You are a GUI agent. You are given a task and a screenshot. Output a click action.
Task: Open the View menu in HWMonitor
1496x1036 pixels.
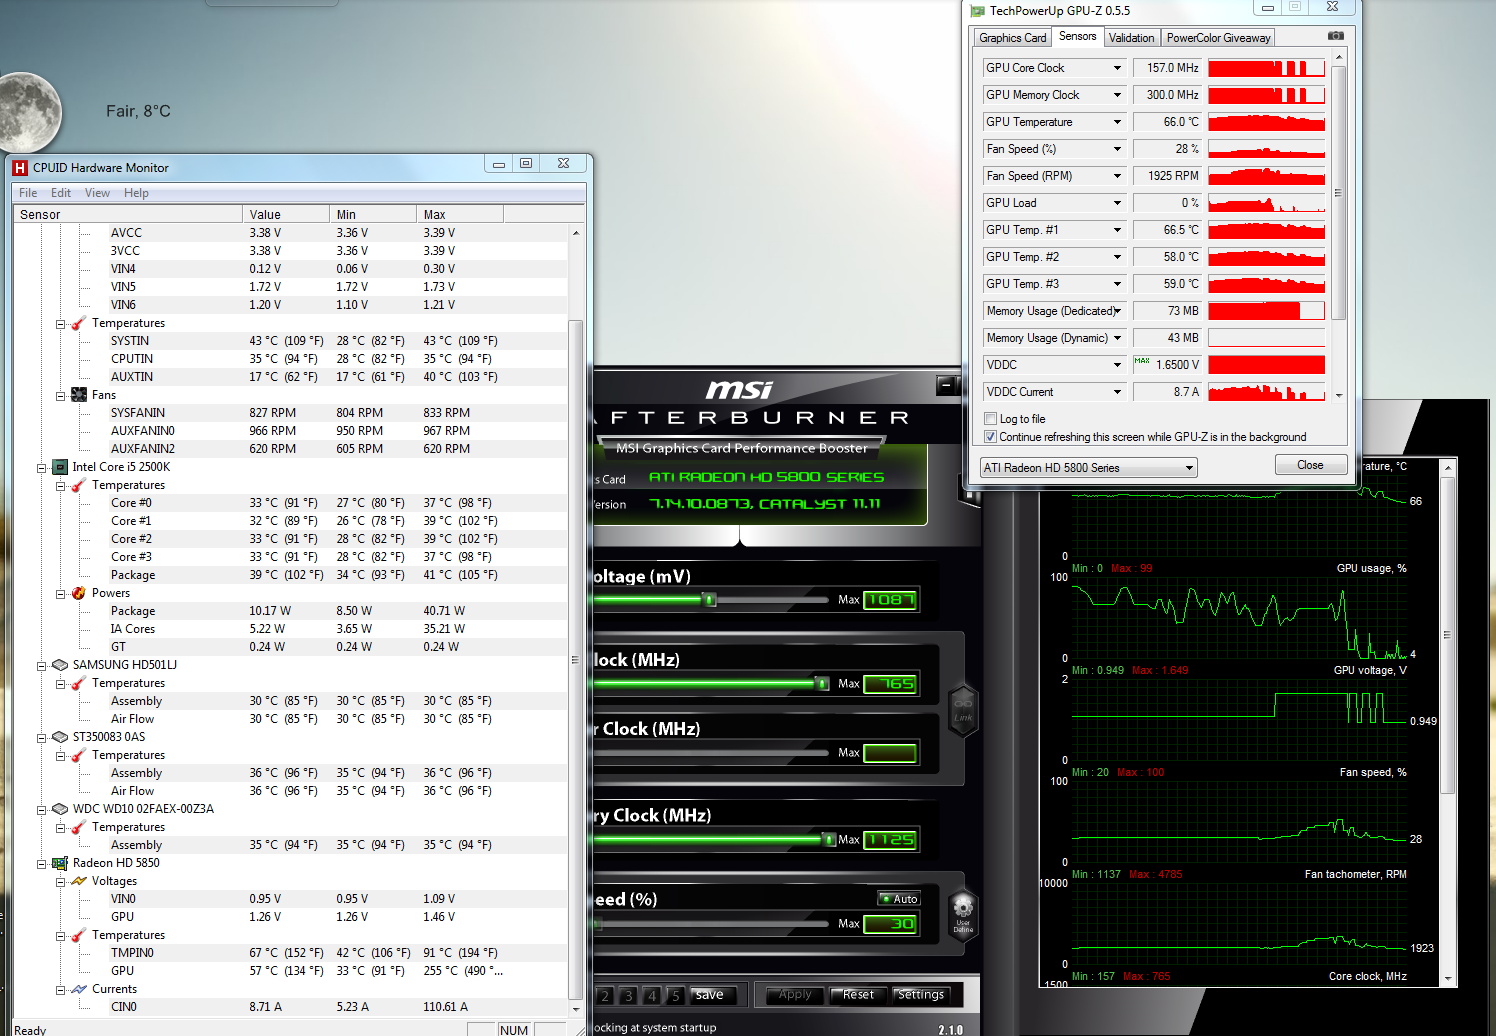click(x=97, y=193)
